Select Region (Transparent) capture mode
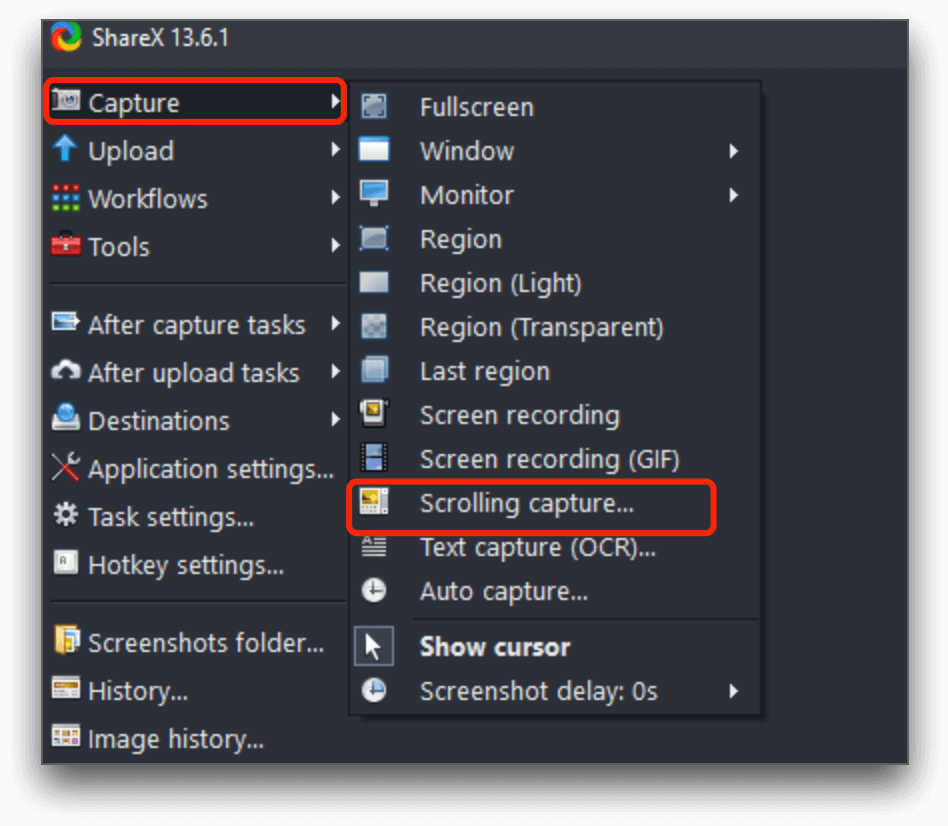Screen dimensions: 948x826 540,327
